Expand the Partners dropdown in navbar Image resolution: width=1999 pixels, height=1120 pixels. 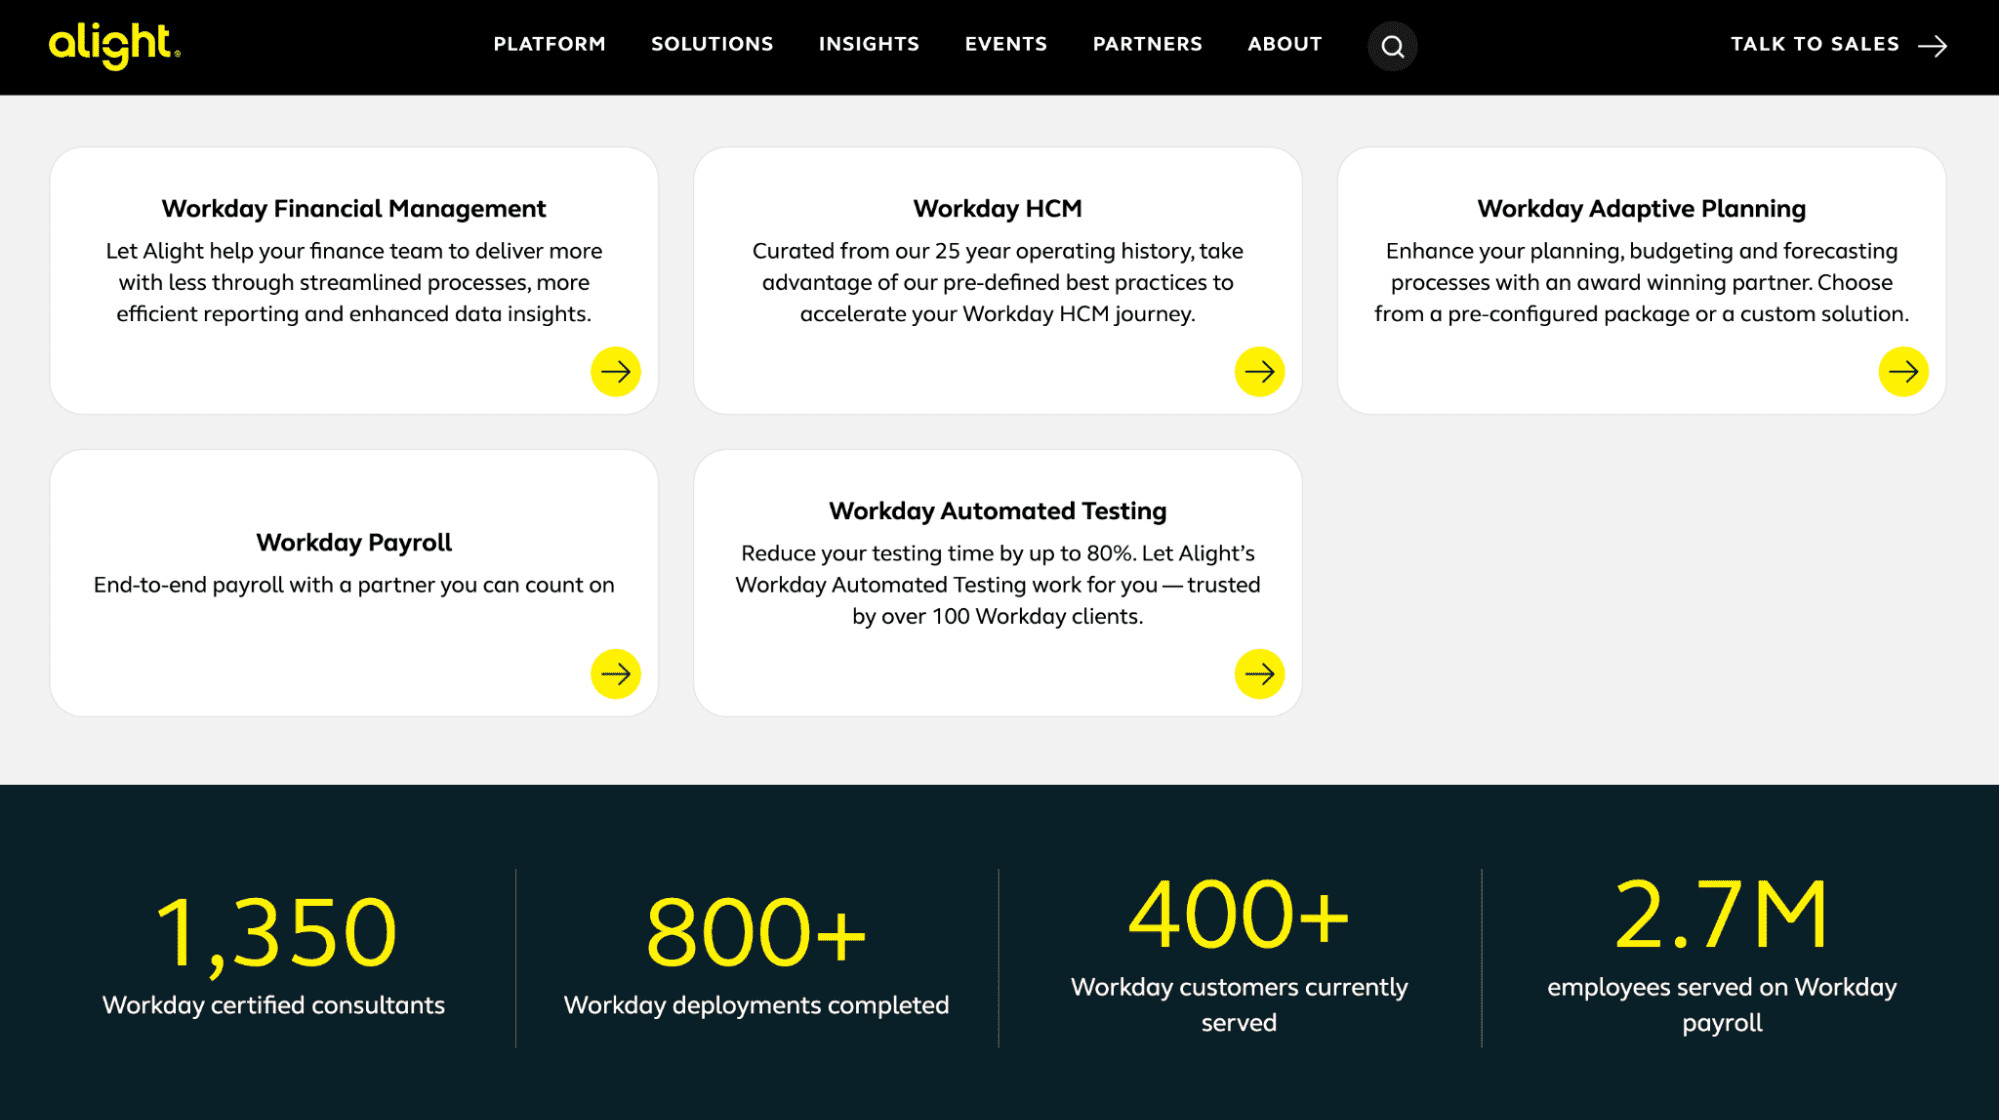(1146, 44)
